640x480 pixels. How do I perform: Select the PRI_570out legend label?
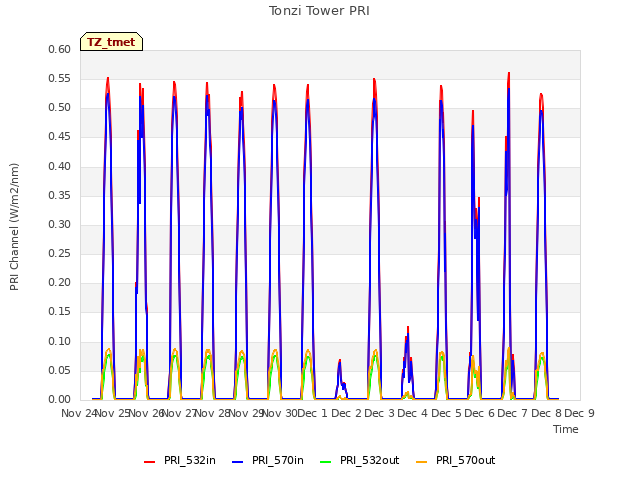466,460
